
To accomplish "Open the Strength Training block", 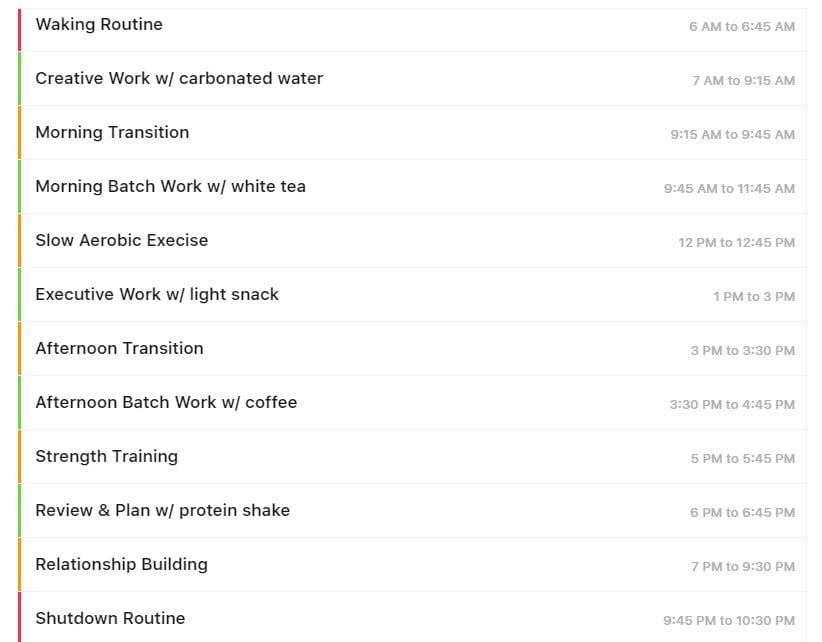I will [x=413, y=456].
